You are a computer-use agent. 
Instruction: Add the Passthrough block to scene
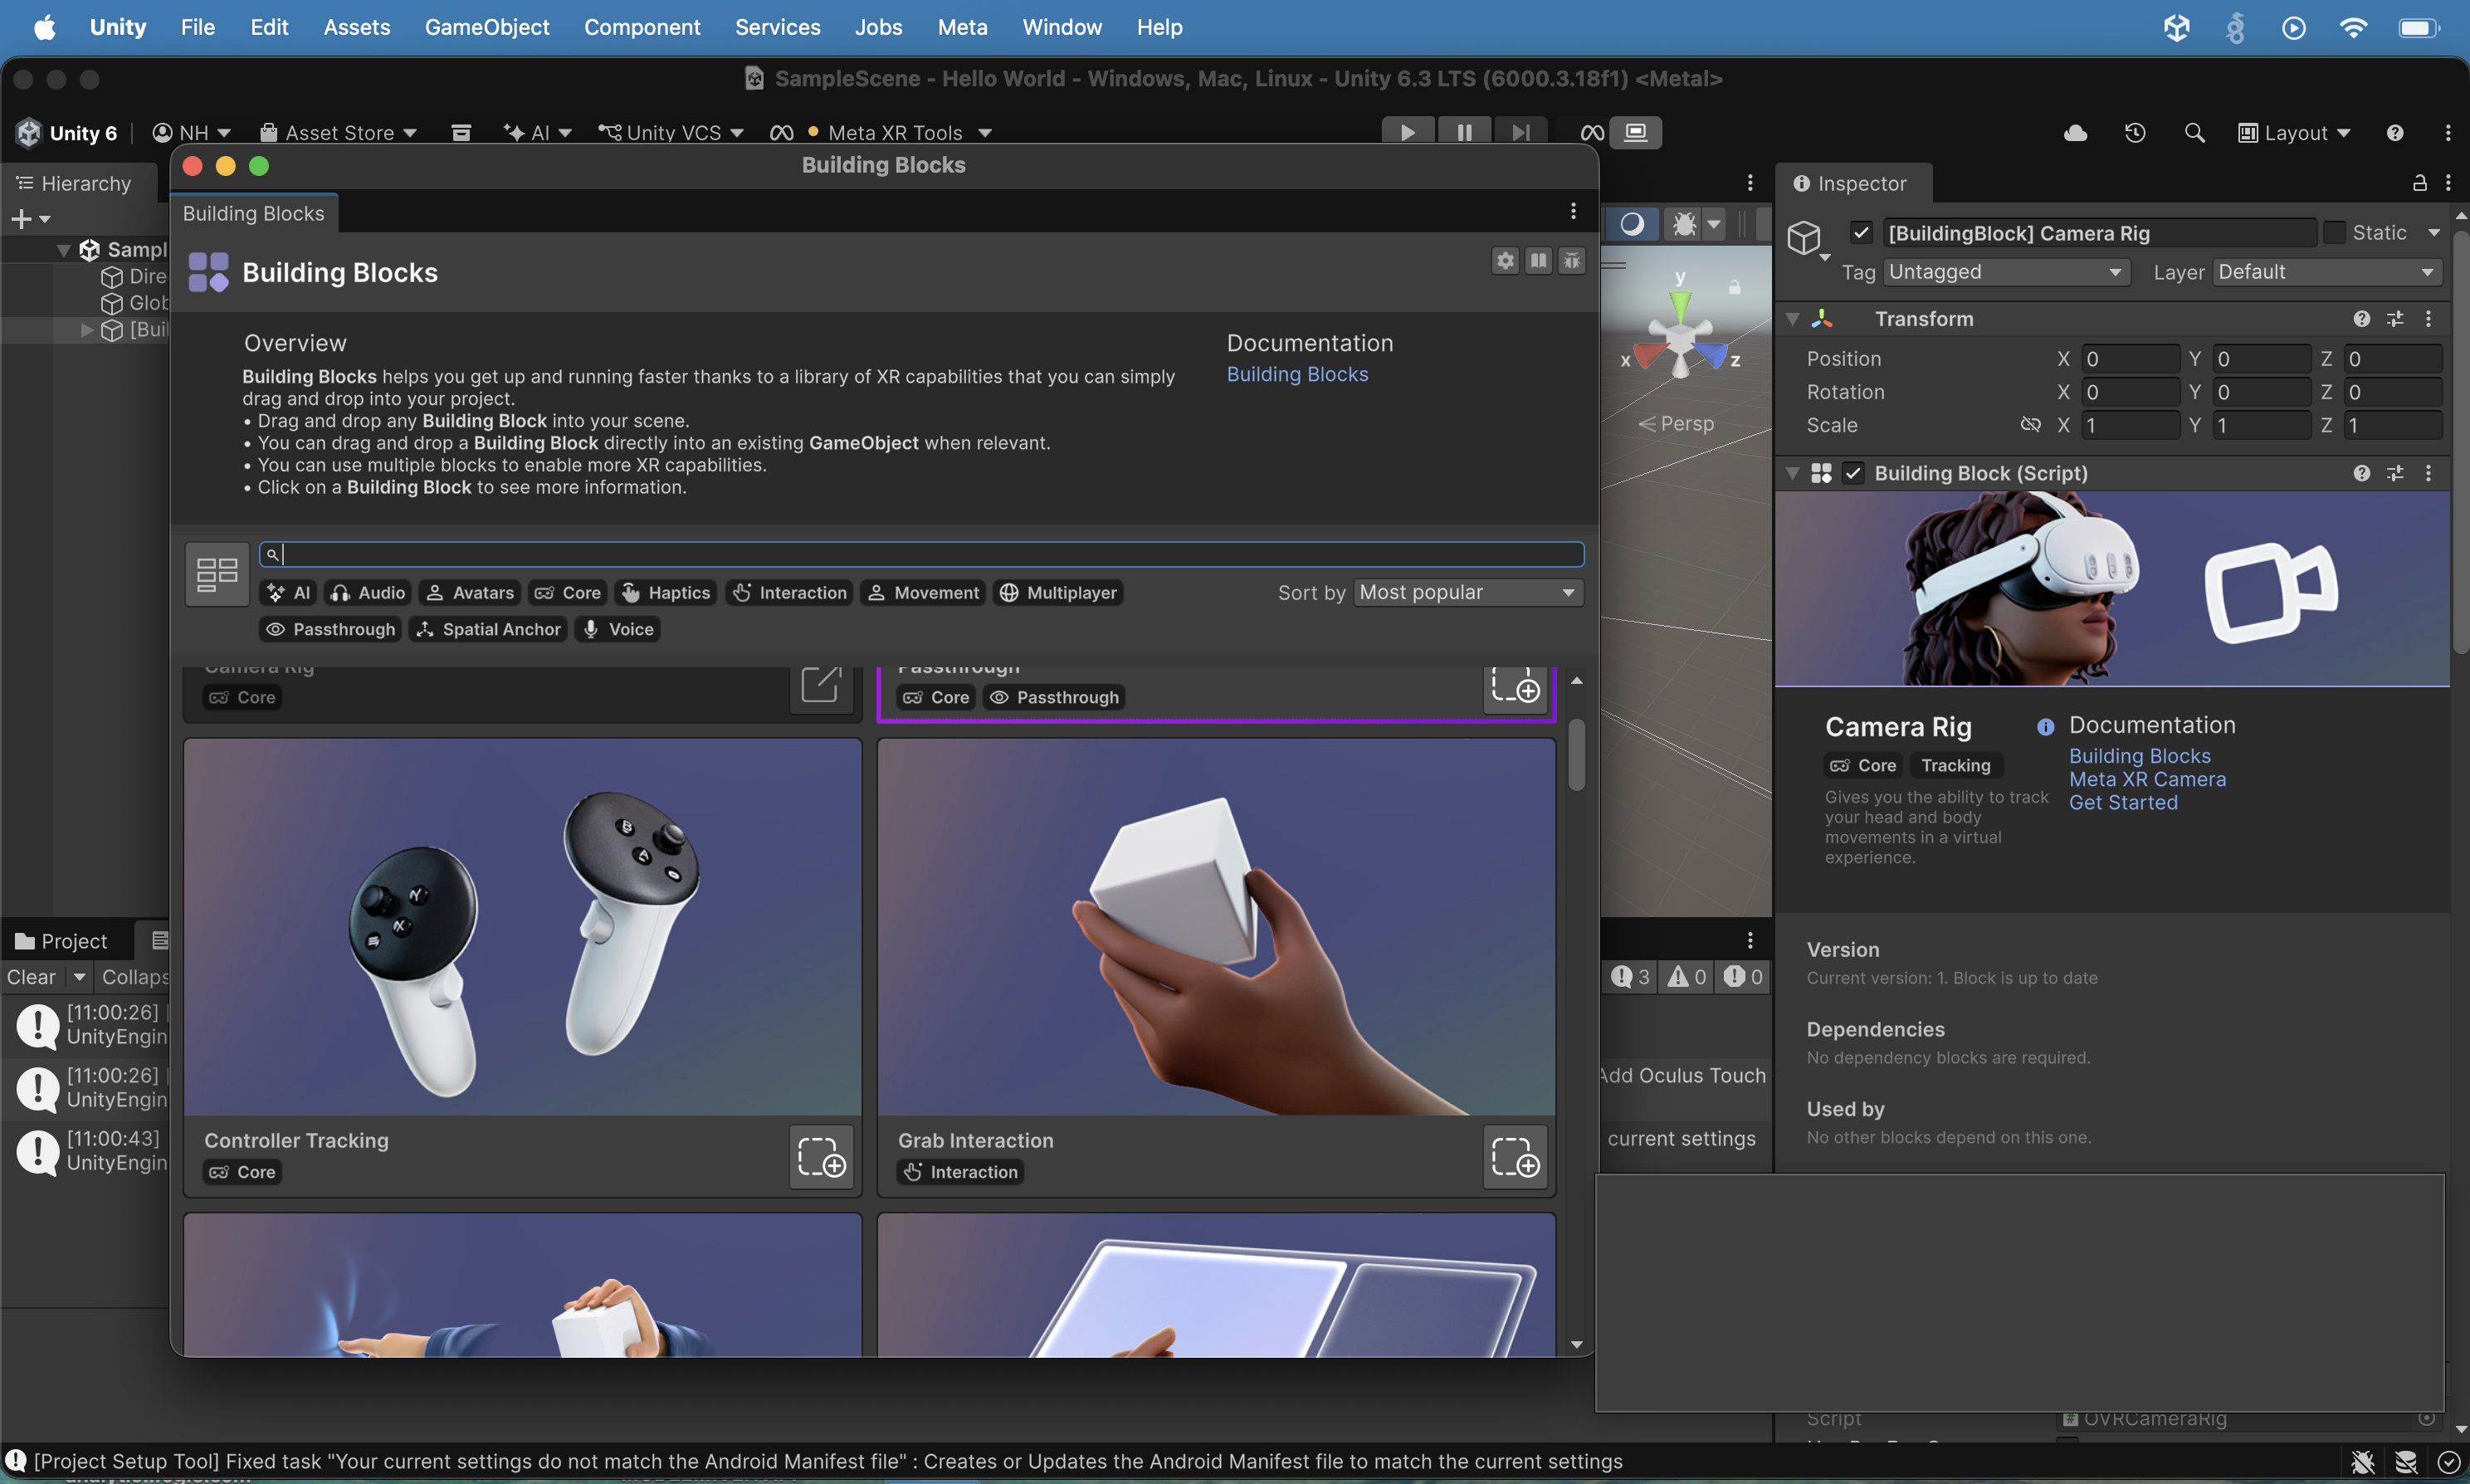click(1515, 687)
